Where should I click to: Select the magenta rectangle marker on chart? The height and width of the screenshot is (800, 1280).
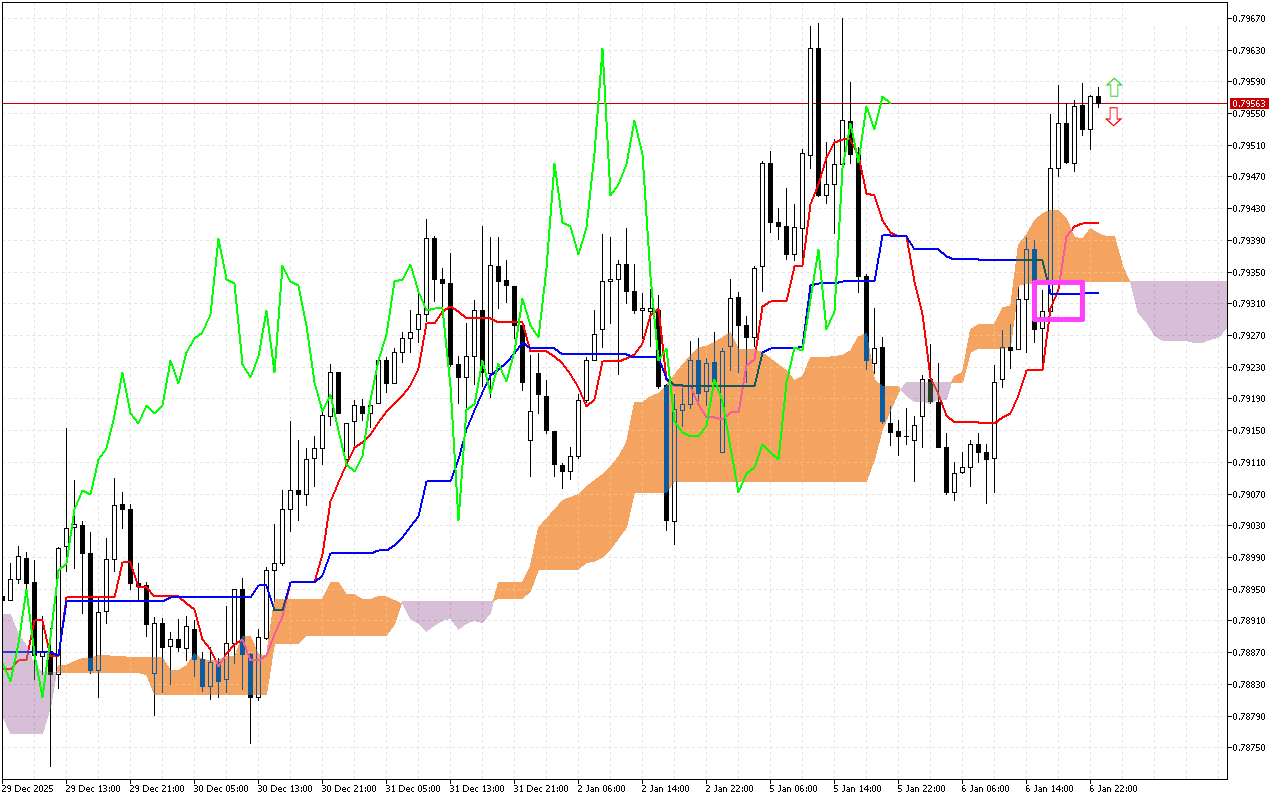(x=1058, y=301)
